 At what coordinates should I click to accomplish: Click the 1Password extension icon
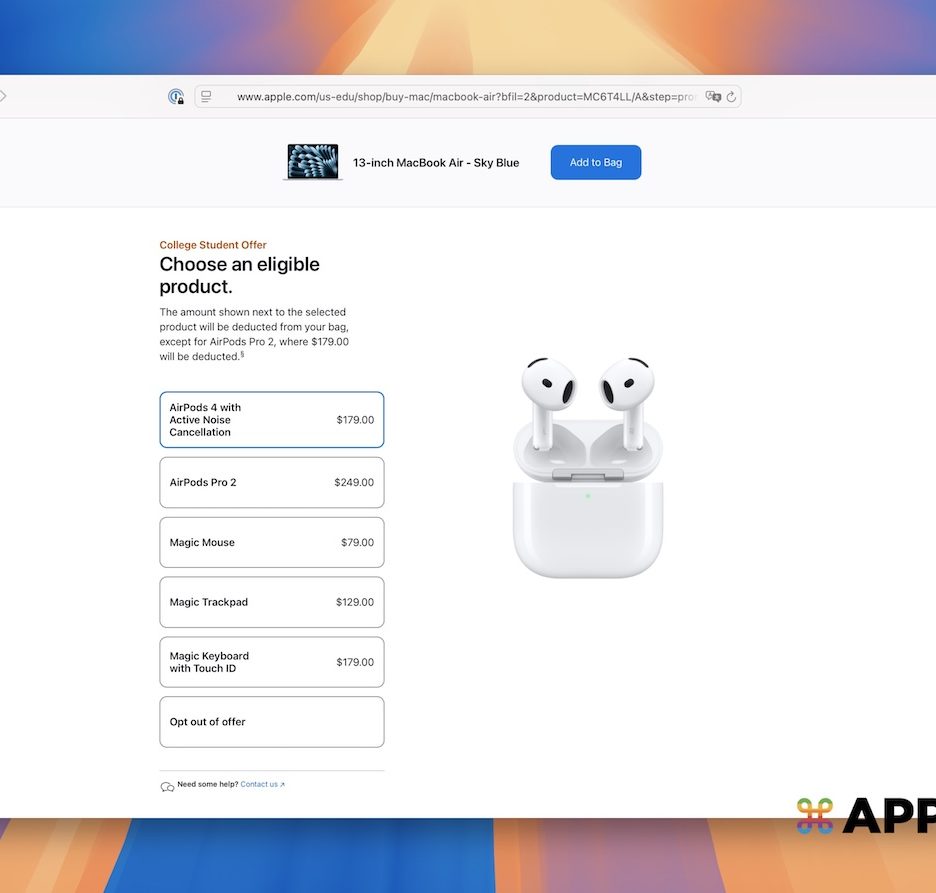click(176, 97)
